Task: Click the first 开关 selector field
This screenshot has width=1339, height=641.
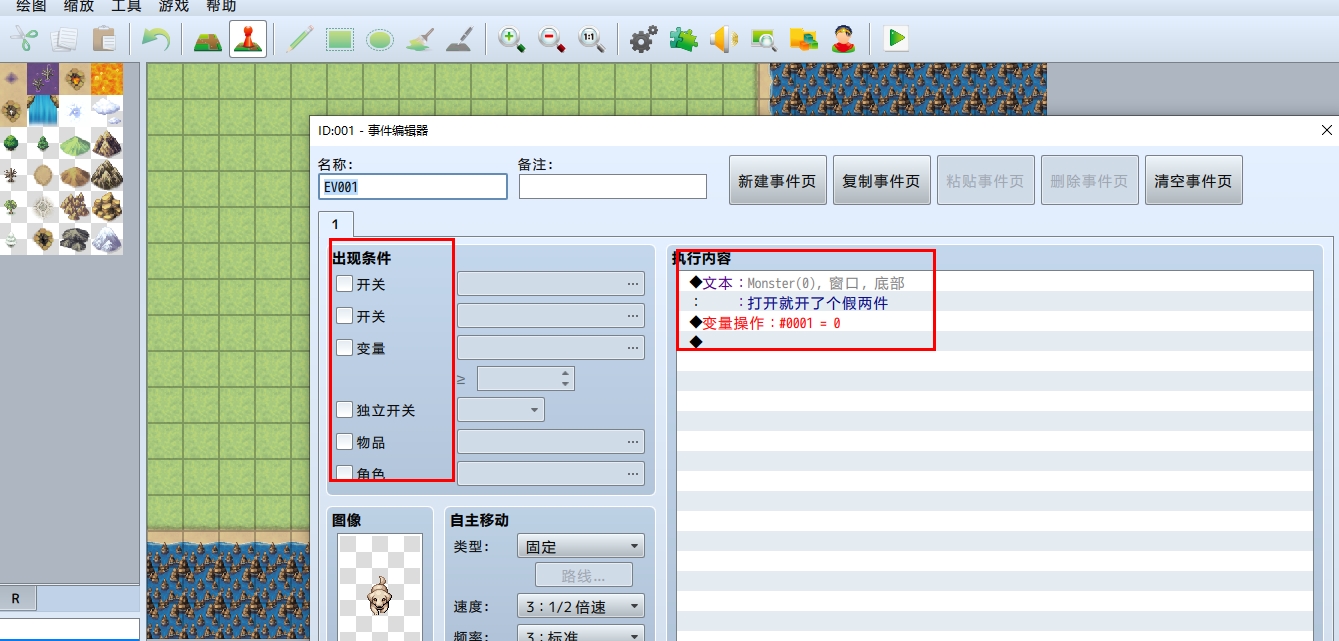Action: (x=551, y=284)
